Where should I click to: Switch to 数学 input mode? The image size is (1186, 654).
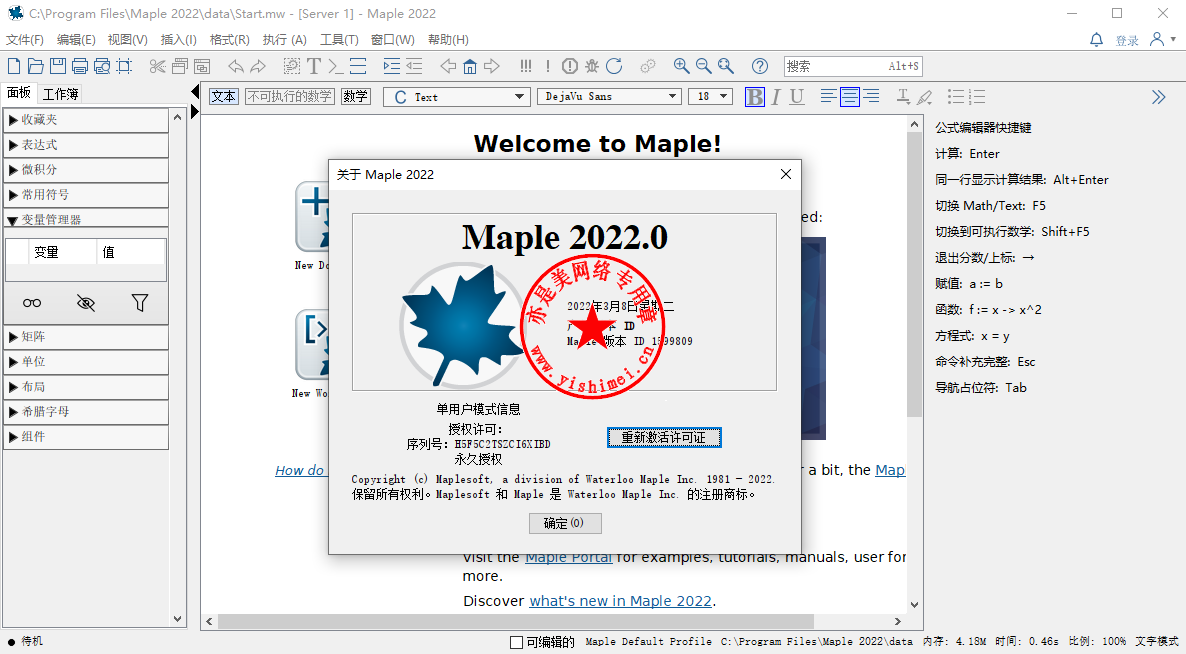(355, 97)
